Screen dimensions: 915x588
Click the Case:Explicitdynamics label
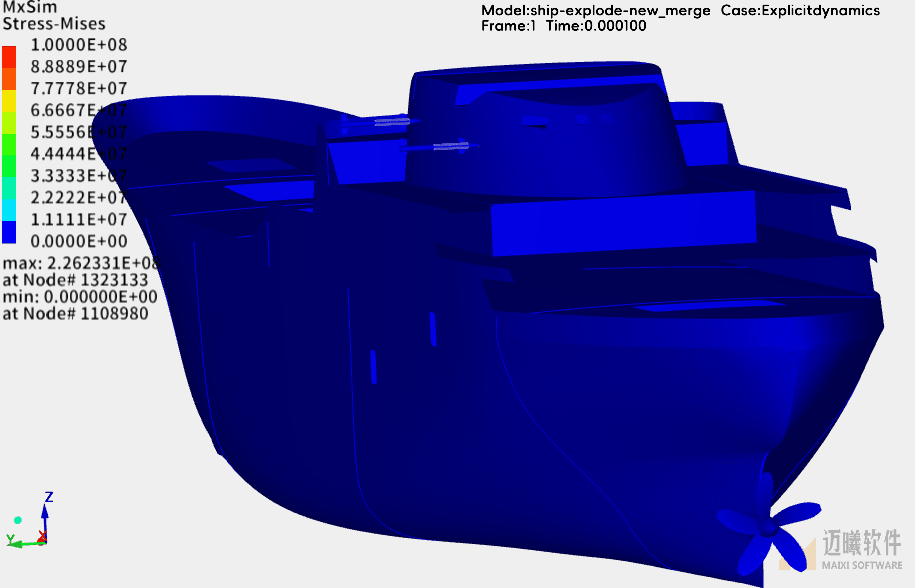[800, 10]
